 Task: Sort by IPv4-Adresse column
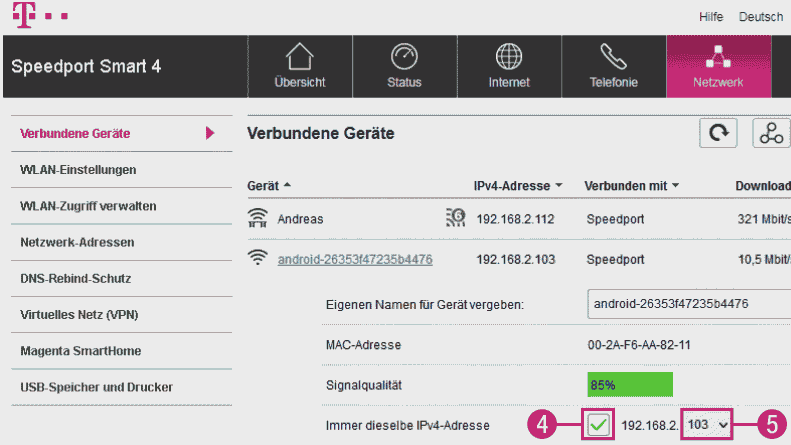(x=518, y=186)
